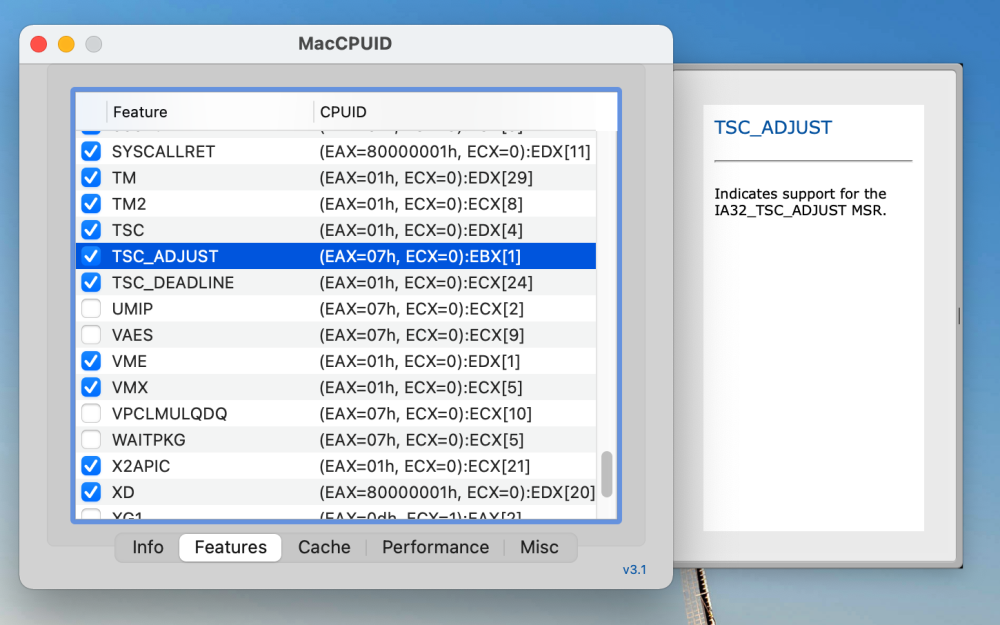Toggle the TSC feature checkbox
Image resolution: width=1000 pixels, height=625 pixels.
pos(91,230)
